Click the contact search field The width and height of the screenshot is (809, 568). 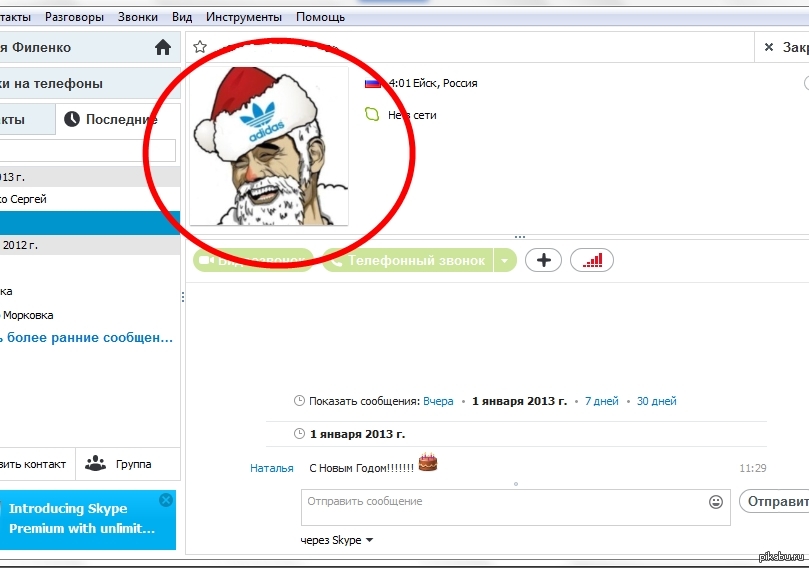[88, 151]
